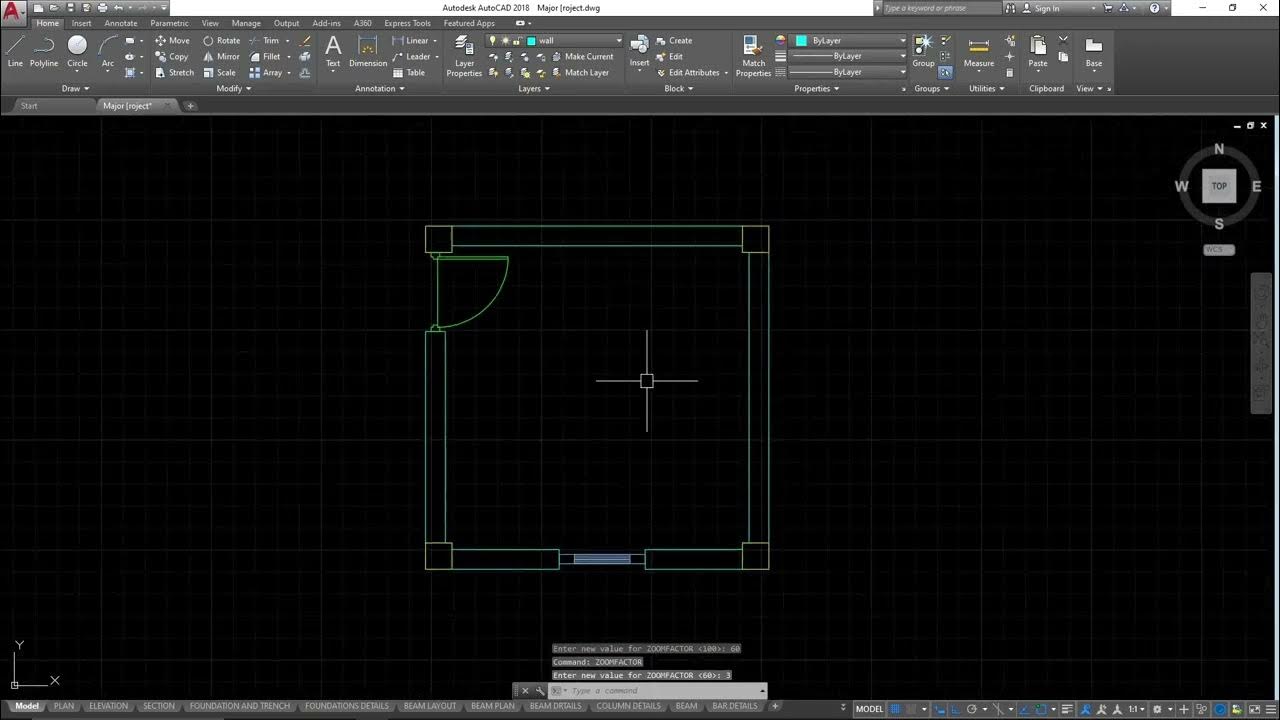This screenshot has height=720, width=1280.
Task: Expand the Modify panel
Action: [233, 89]
